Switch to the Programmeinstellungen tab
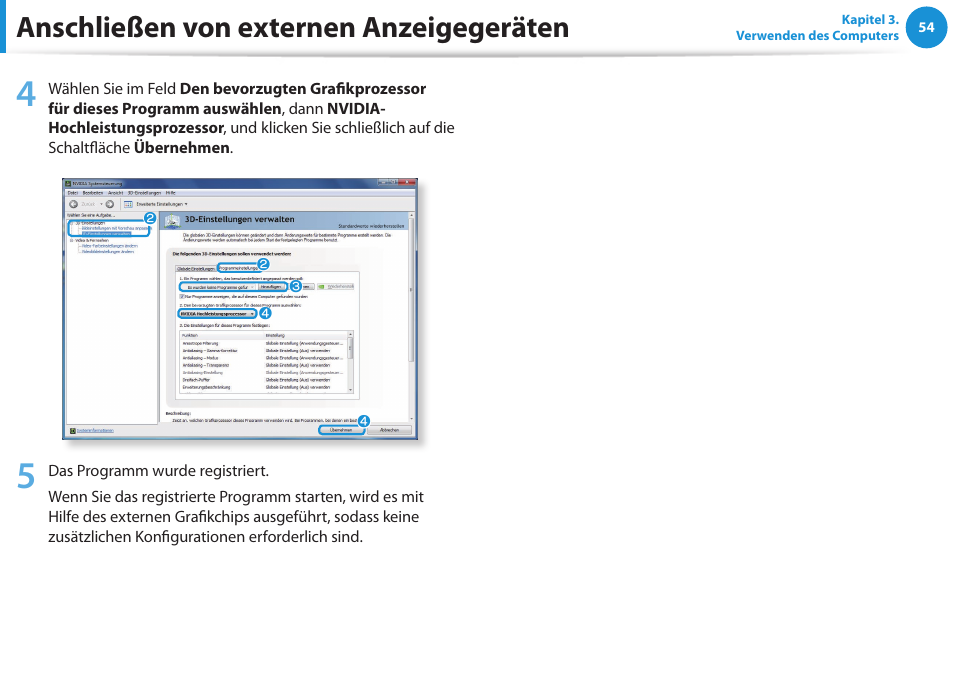This screenshot has width=954, height=677. coord(238,268)
